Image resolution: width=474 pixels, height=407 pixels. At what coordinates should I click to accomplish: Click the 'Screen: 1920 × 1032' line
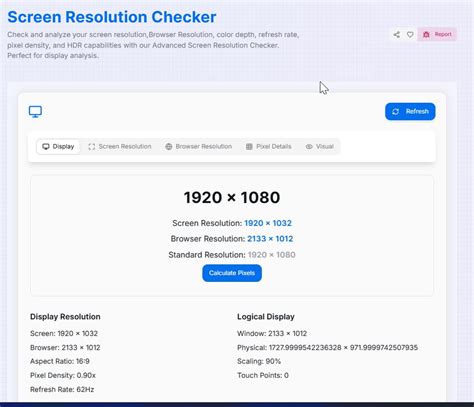pos(64,333)
